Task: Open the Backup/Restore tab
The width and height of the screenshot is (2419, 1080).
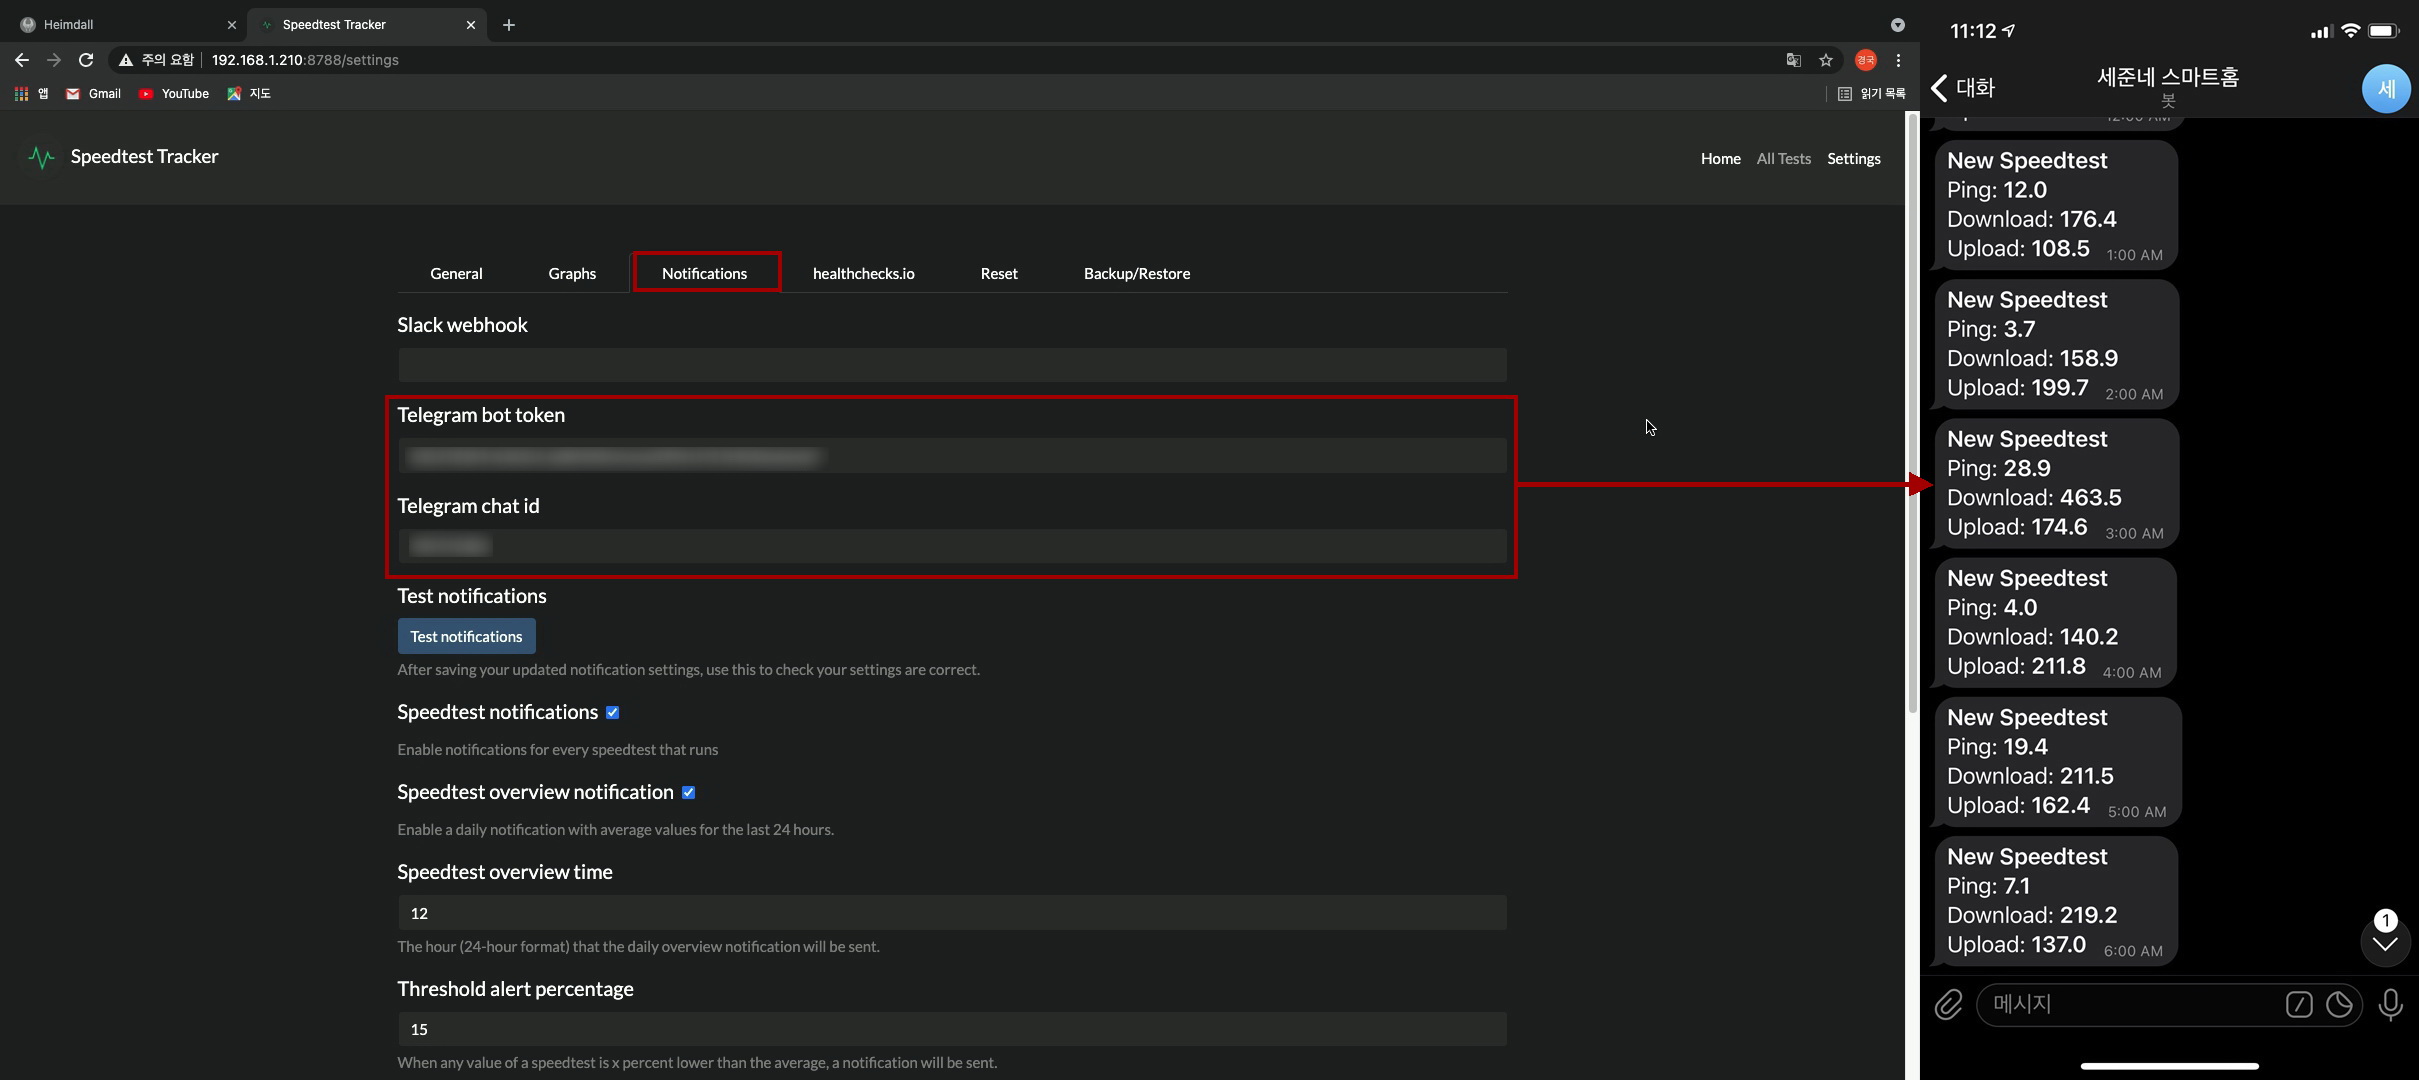Action: (x=1136, y=273)
